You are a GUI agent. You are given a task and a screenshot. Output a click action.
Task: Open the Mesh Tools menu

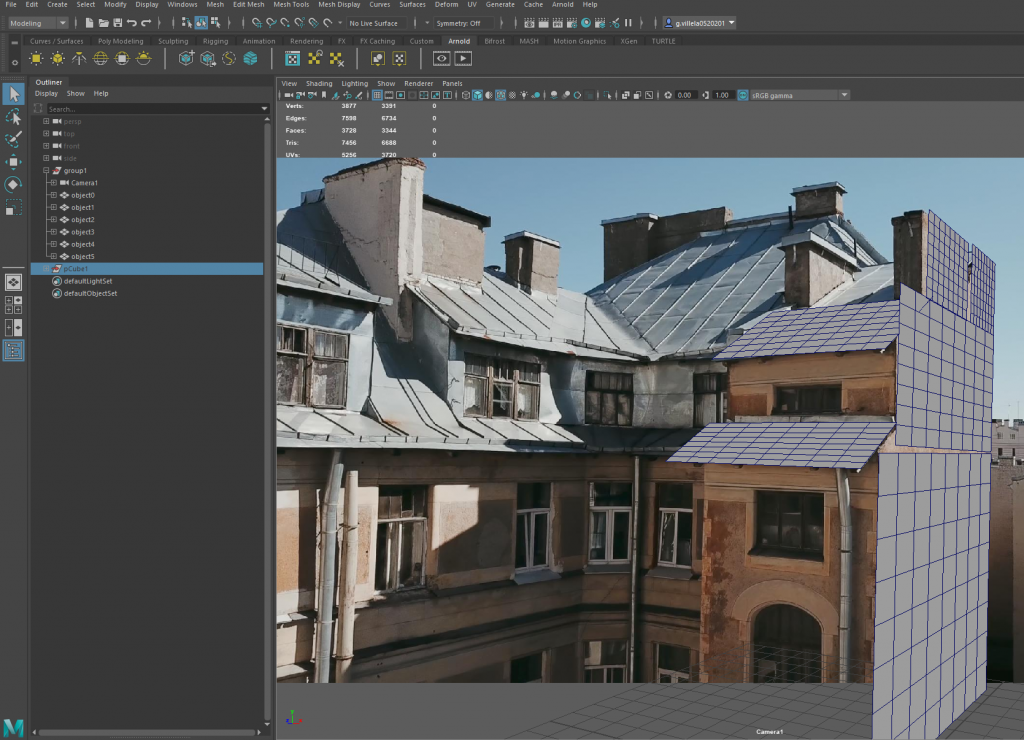click(291, 5)
